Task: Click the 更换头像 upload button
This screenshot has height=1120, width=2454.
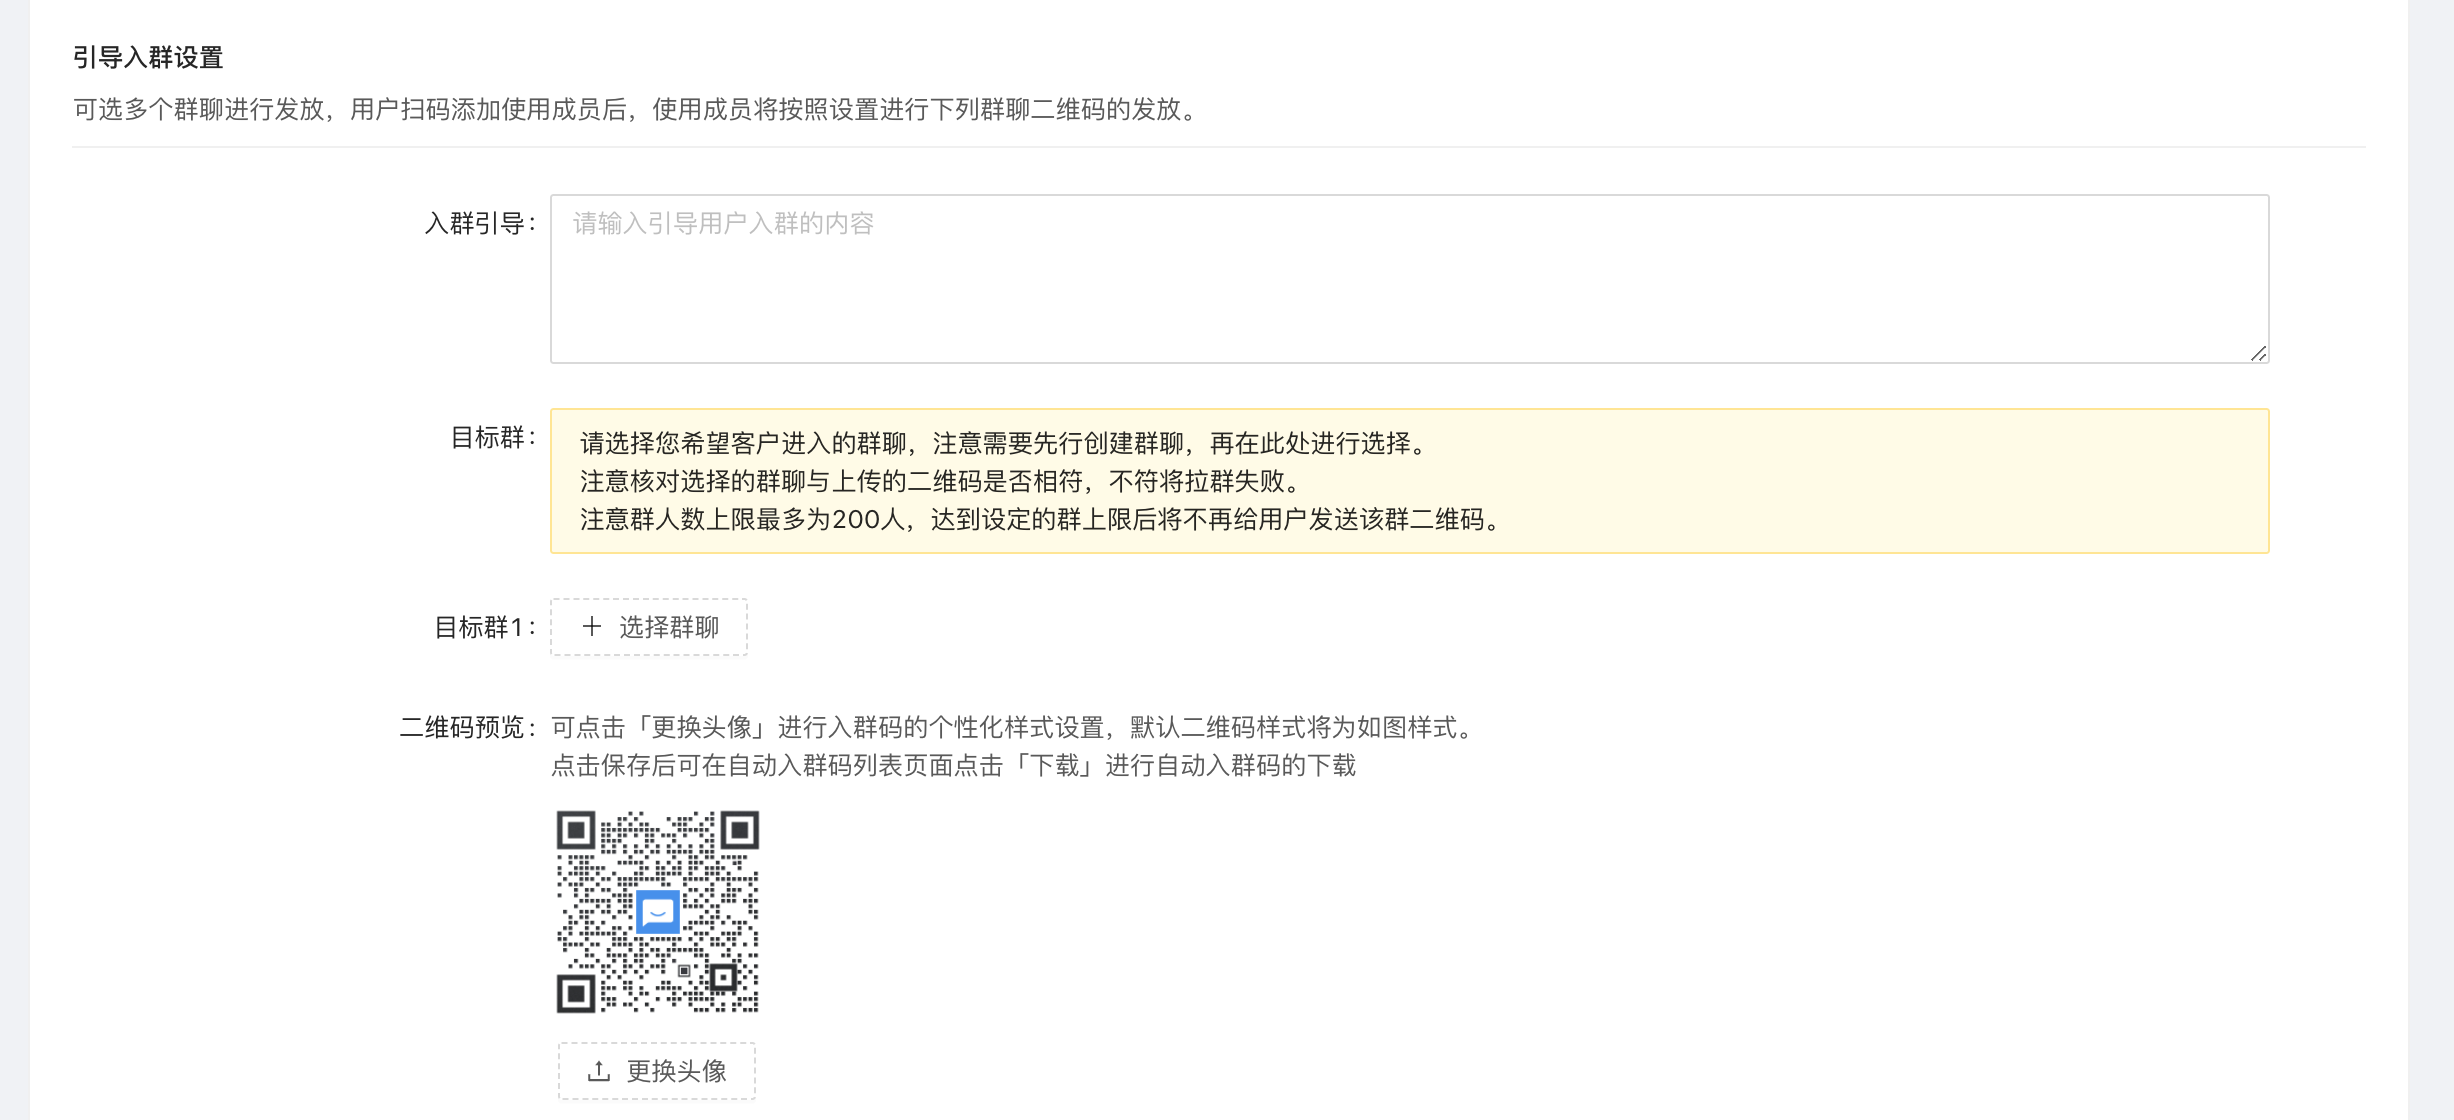Action: (656, 1071)
